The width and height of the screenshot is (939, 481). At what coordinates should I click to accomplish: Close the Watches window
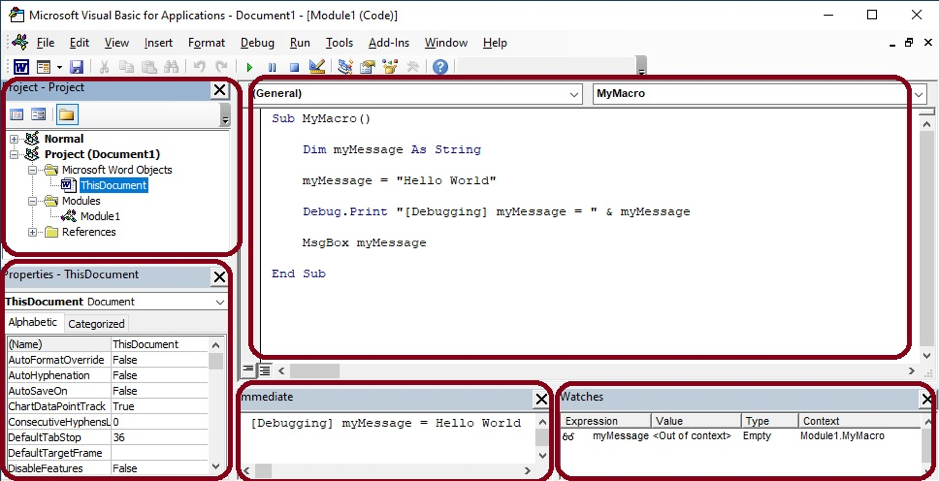[x=927, y=399]
